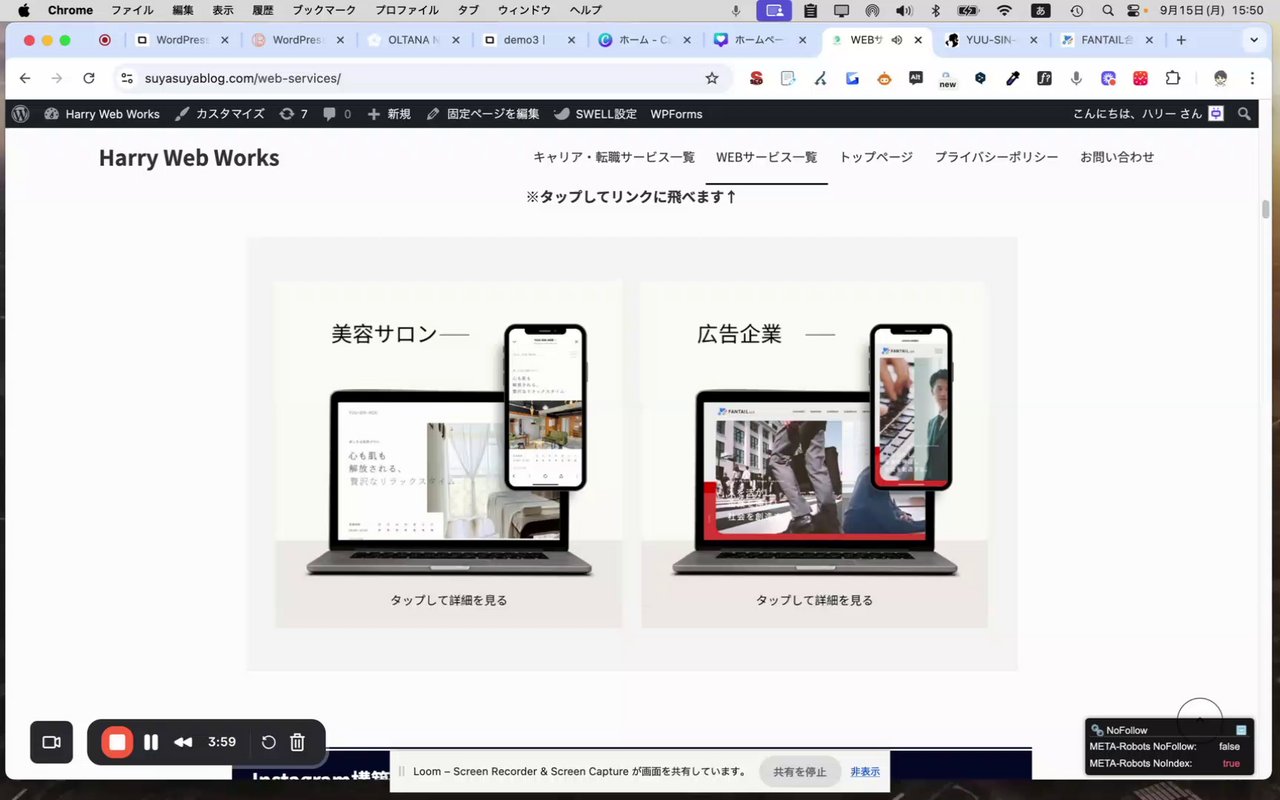Close the YUU-SIN browser tab

point(1033,40)
